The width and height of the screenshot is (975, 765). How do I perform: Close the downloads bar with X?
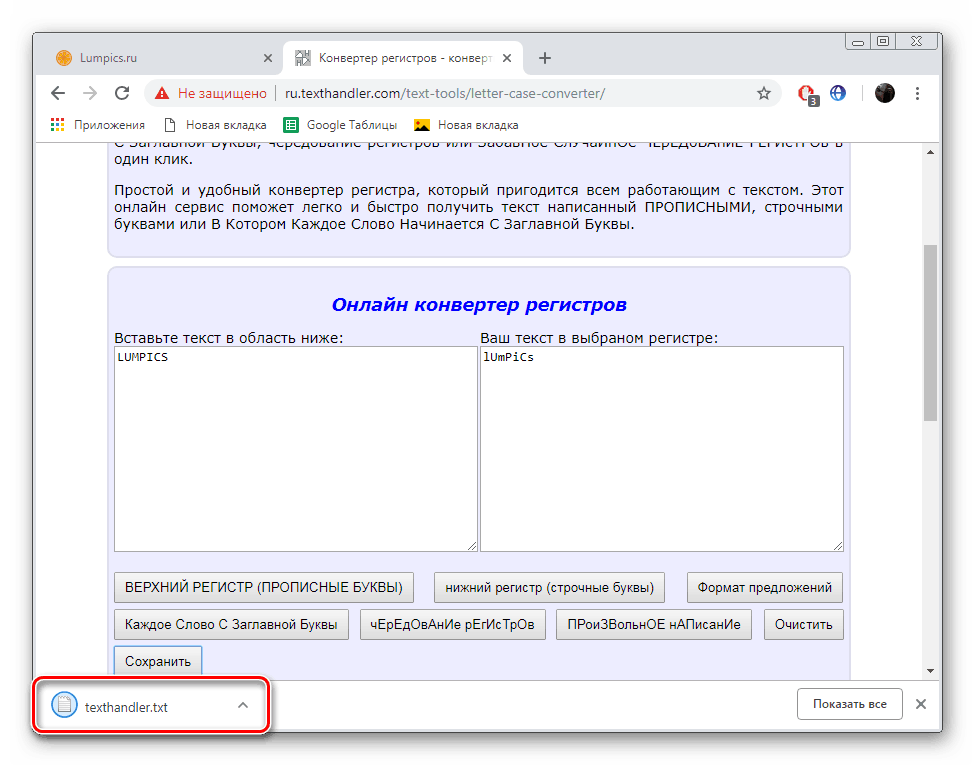pyautogui.click(x=921, y=703)
